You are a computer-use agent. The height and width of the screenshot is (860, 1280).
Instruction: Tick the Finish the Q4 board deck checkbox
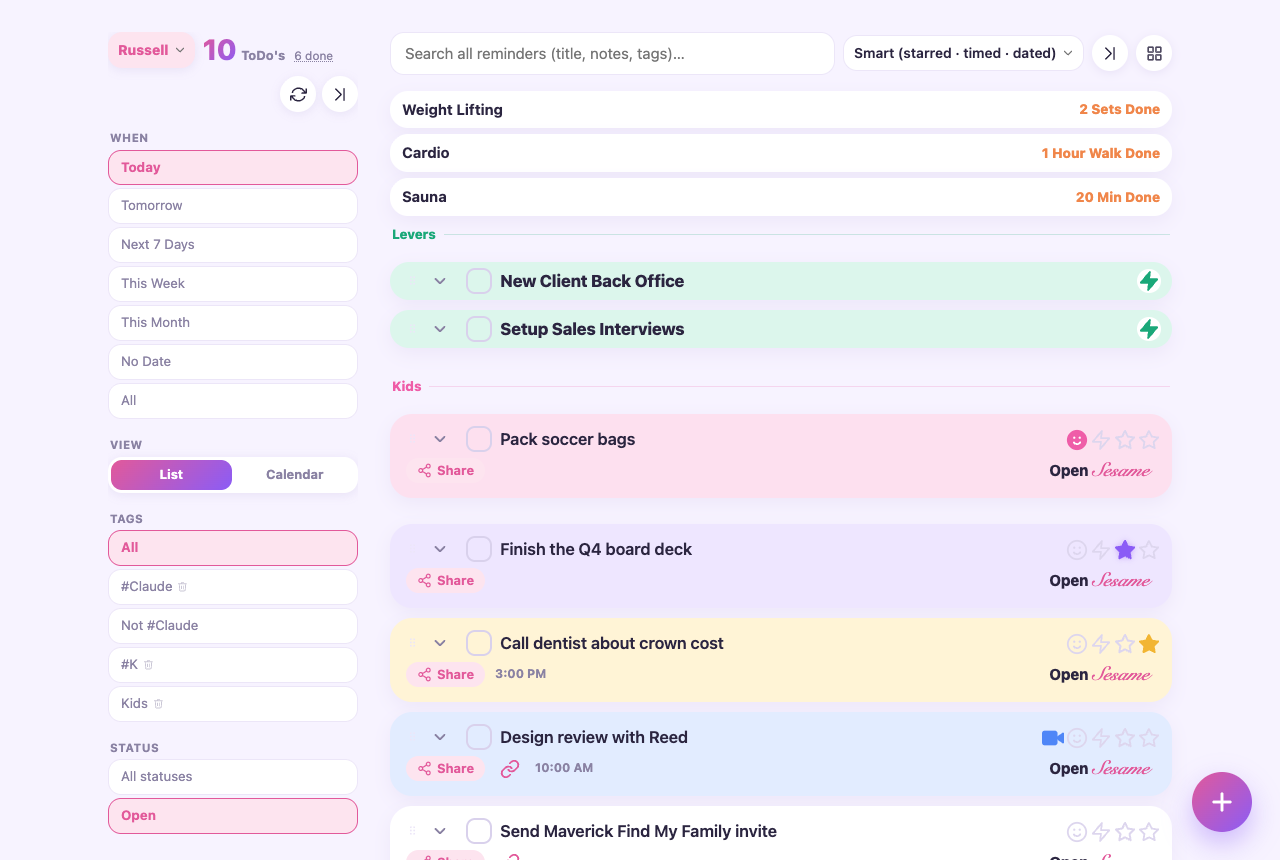[479, 549]
